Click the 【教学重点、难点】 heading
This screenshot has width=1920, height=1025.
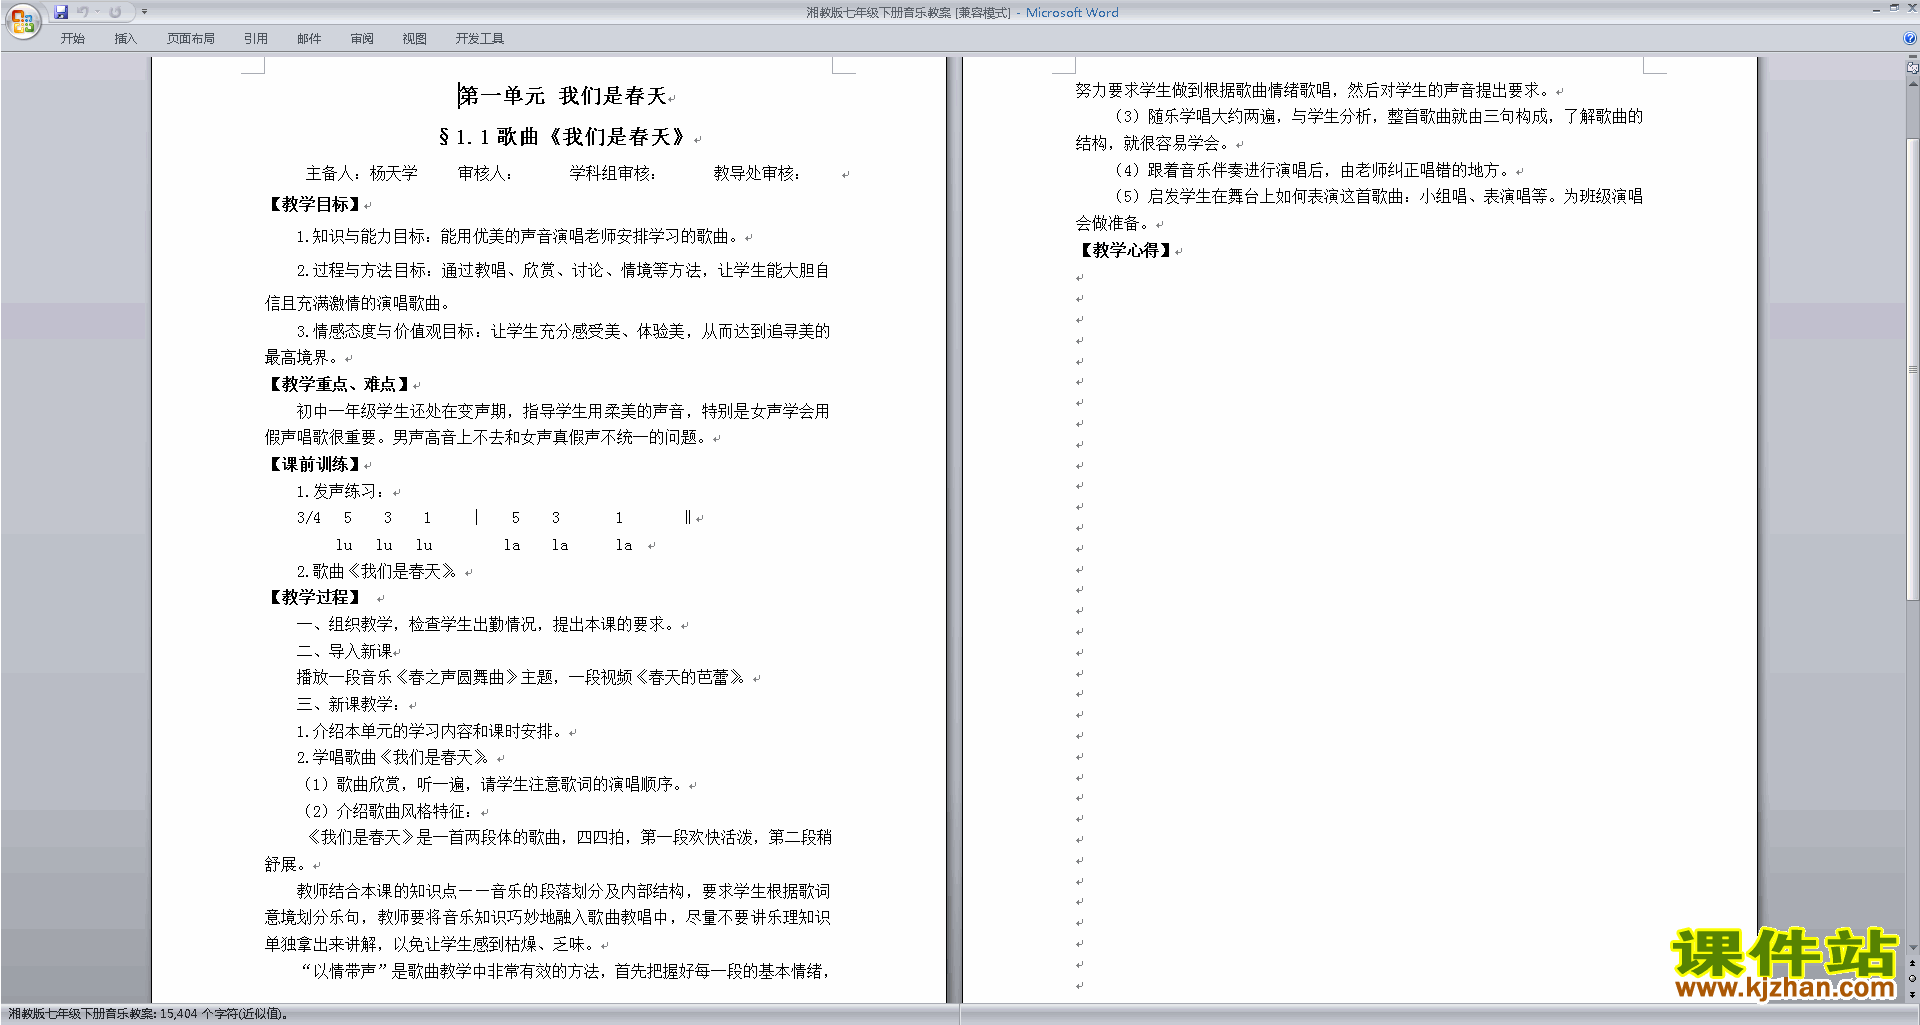pyautogui.click(x=340, y=384)
